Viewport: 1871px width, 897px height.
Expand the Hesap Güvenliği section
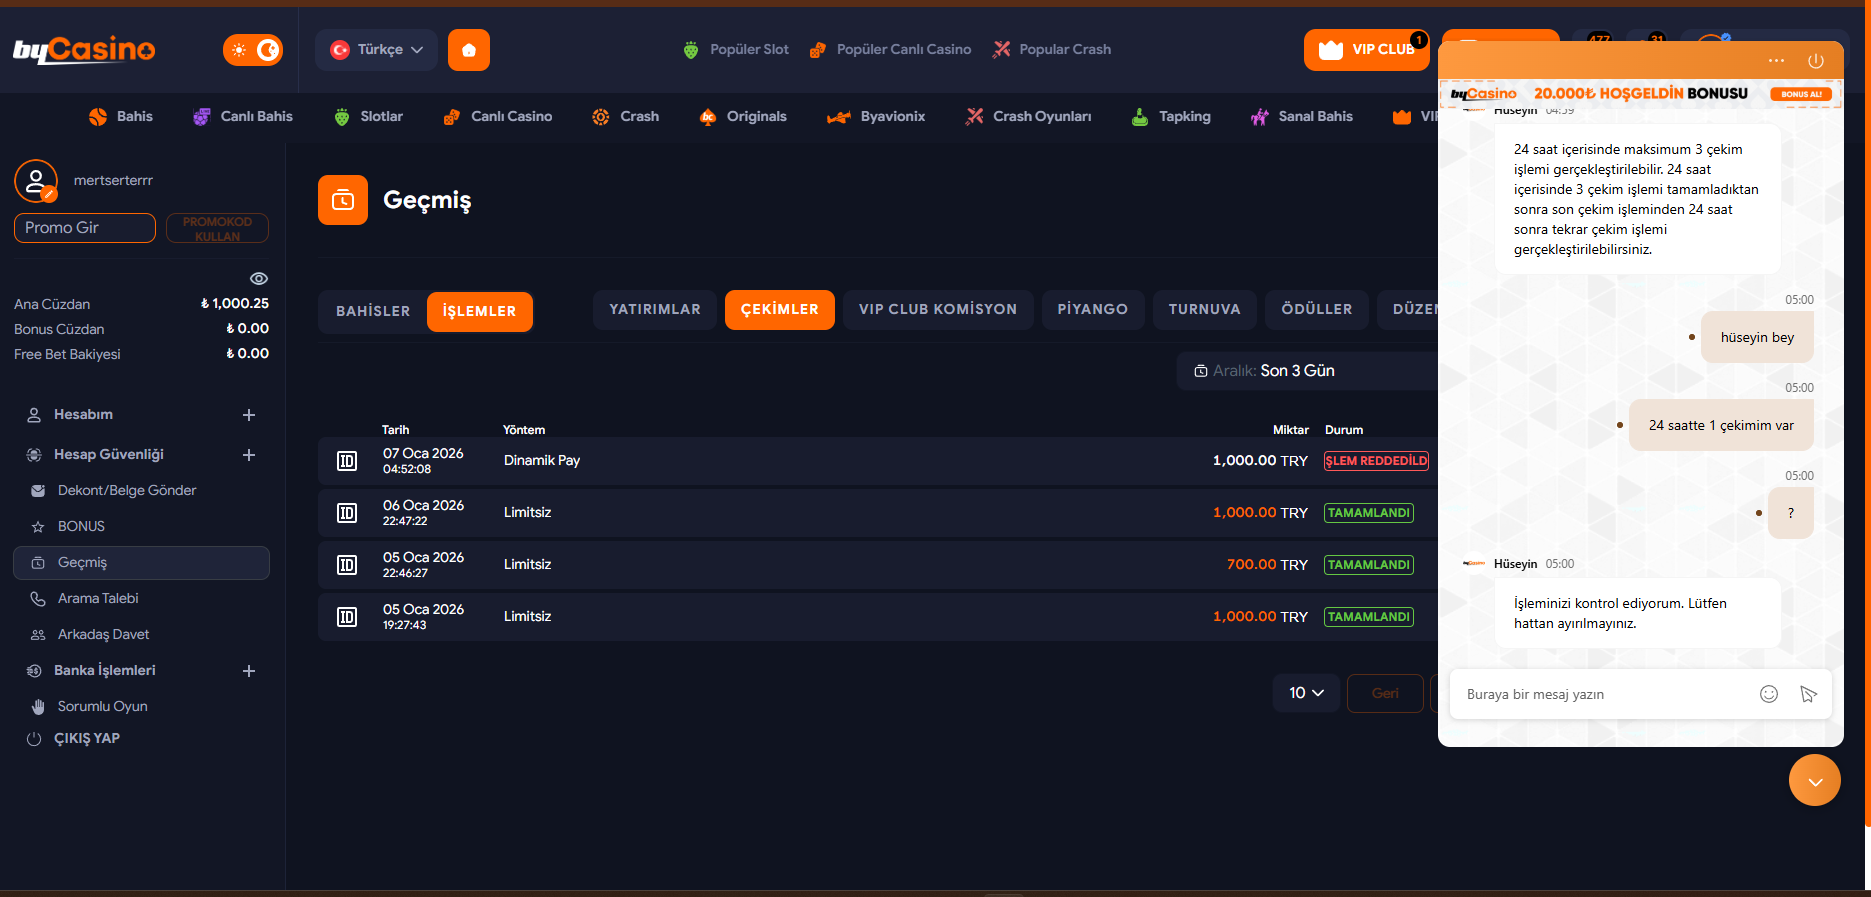tap(249, 455)
